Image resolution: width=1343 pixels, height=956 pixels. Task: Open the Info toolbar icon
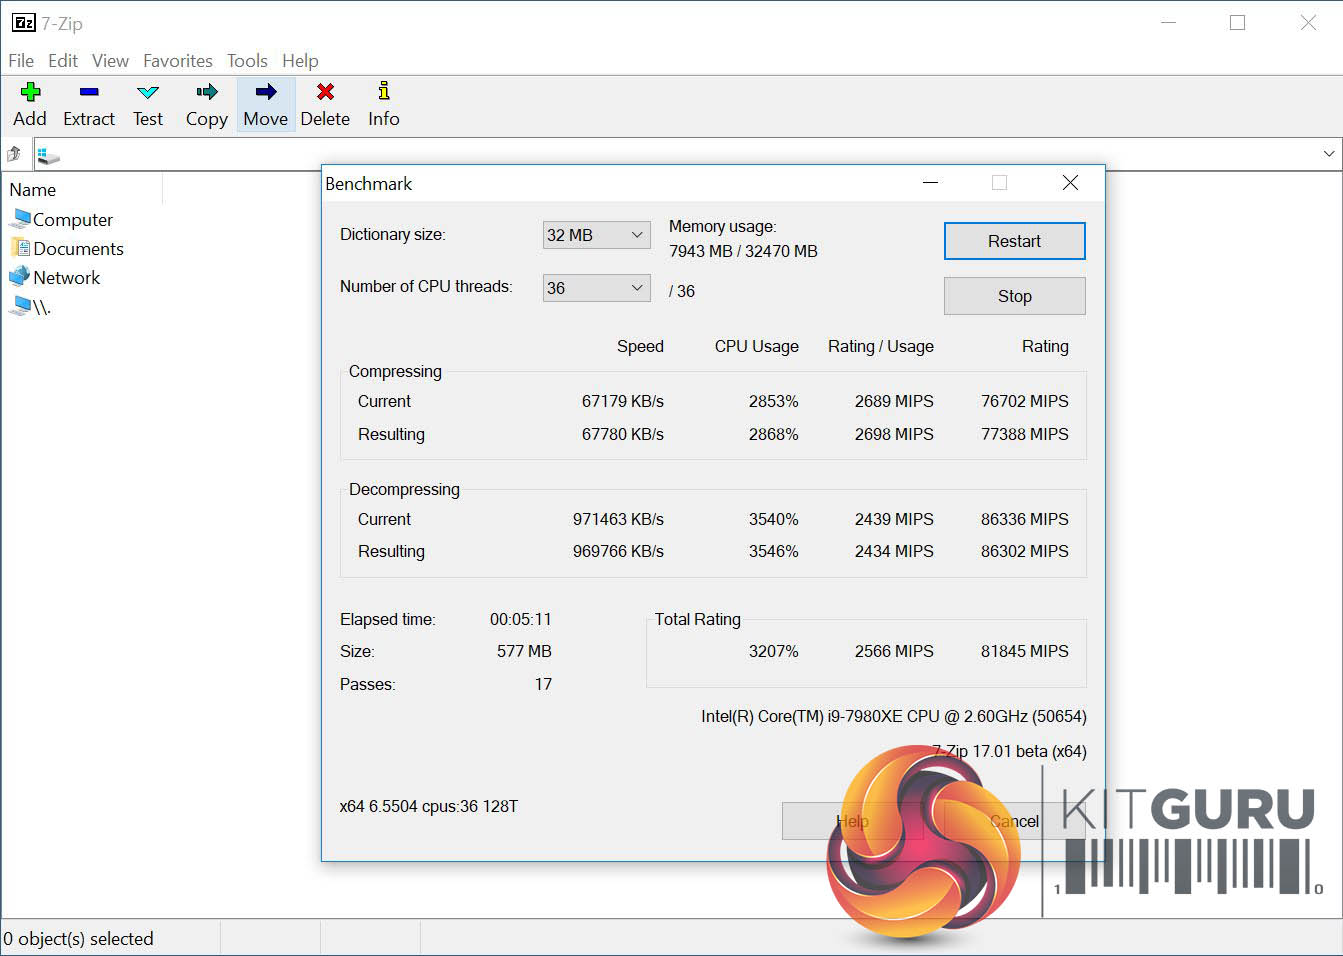click(383, 93)
